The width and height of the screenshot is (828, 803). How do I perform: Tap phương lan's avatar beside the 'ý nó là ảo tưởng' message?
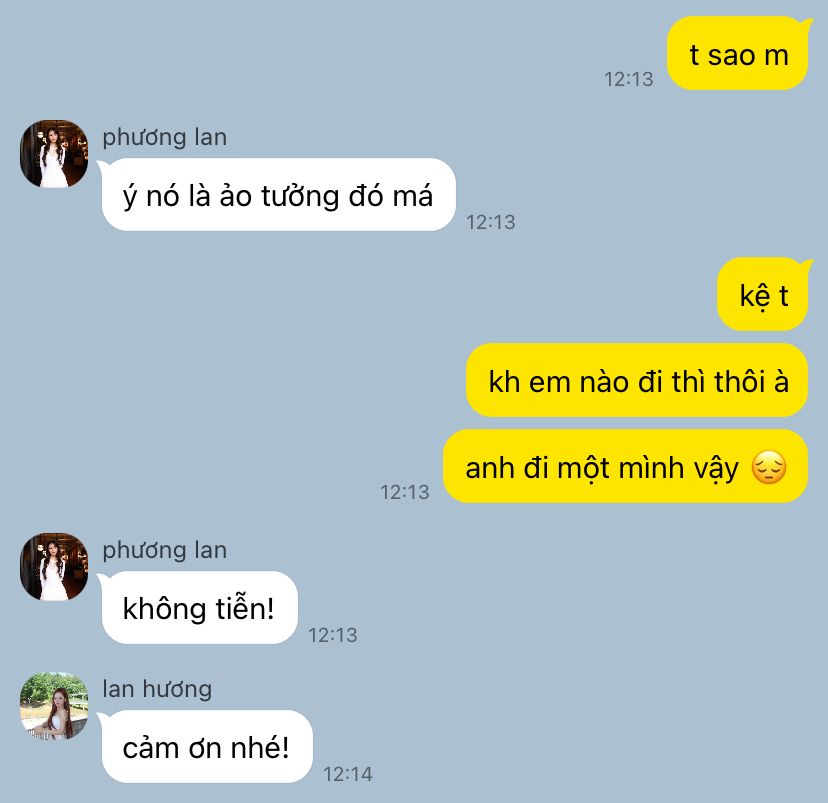[54, 154]
